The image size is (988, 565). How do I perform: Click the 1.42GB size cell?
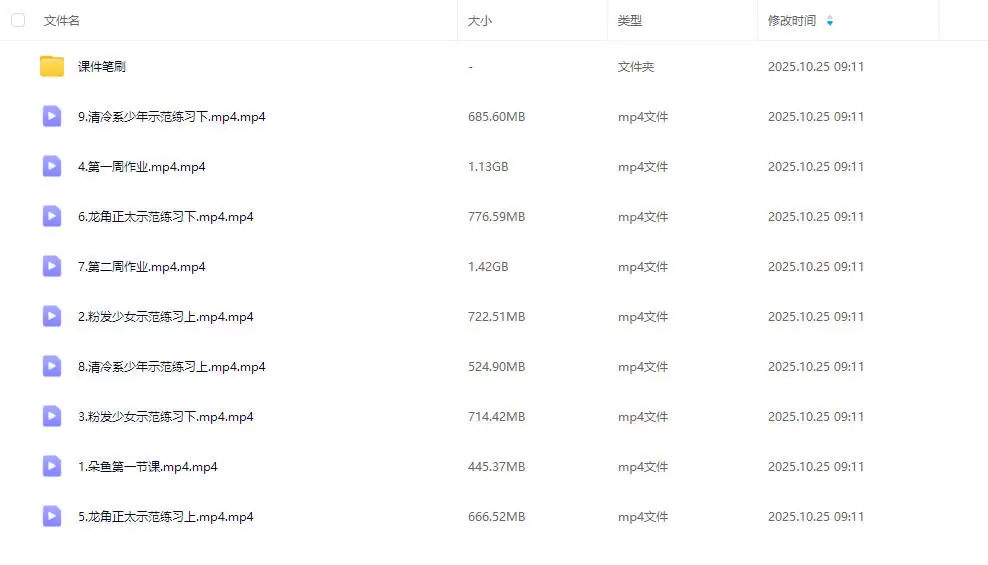click(488, 267)
